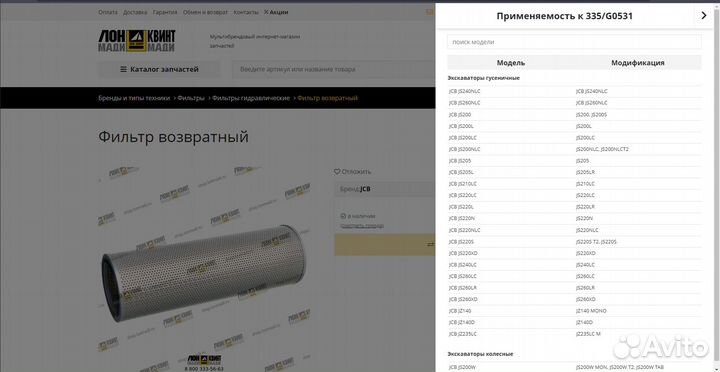720x372 pixels.
Task: Click the percent icon beside Акции
Action: tap(266, 12)
